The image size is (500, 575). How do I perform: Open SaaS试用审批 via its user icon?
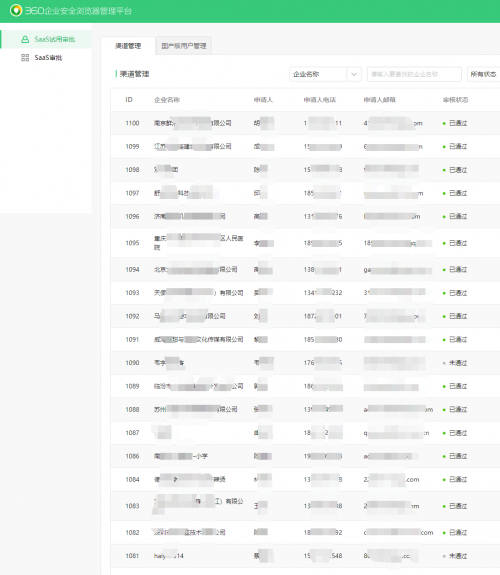coord(25,39)
